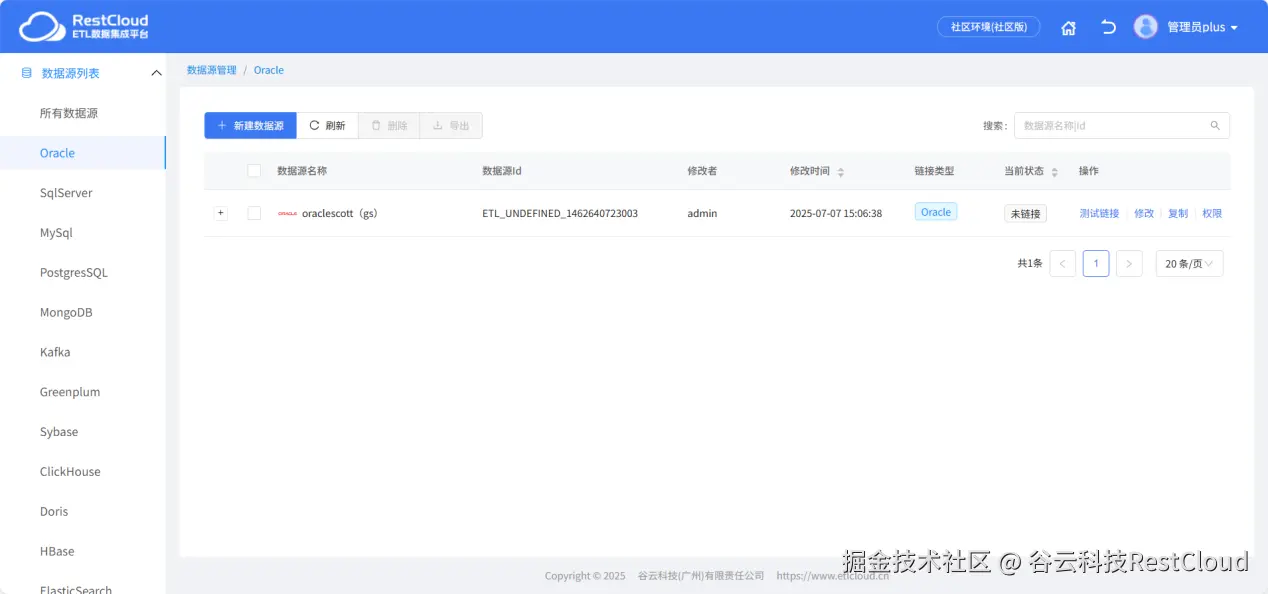Click the back/undo arrow icon in top bar
The image size is (1268, 594).
tap(1107, 27)
